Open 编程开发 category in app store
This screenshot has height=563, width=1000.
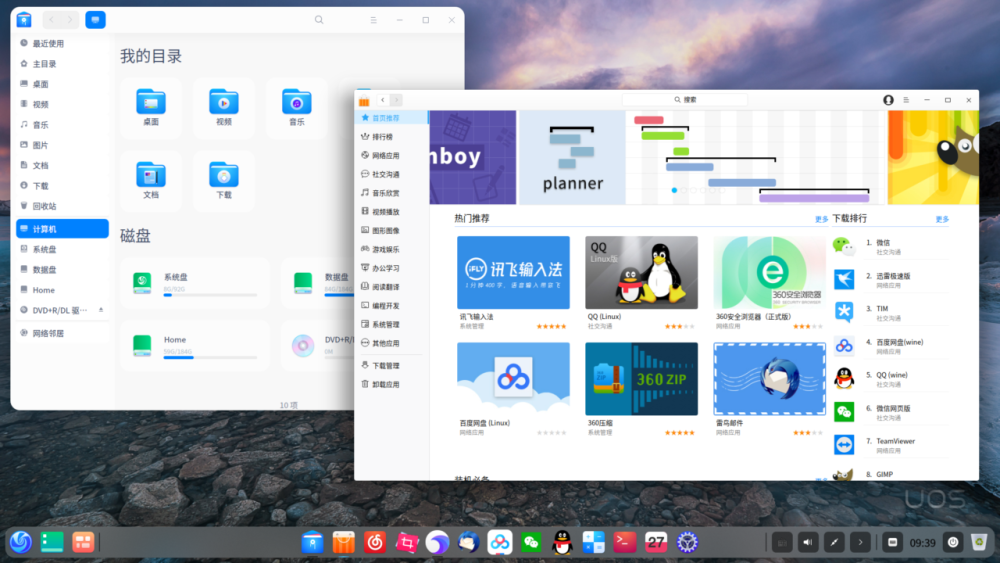point(385,305)
